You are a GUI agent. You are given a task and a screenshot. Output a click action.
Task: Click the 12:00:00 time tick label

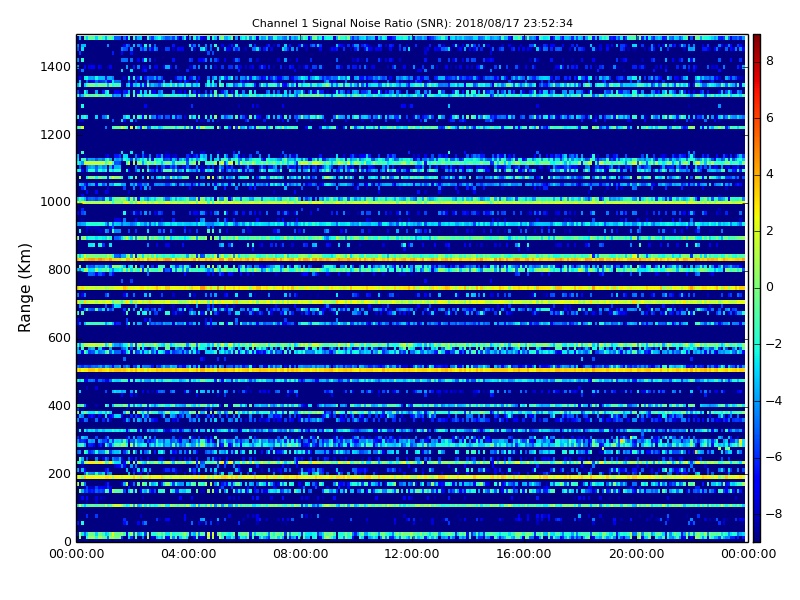pos(412,554)
